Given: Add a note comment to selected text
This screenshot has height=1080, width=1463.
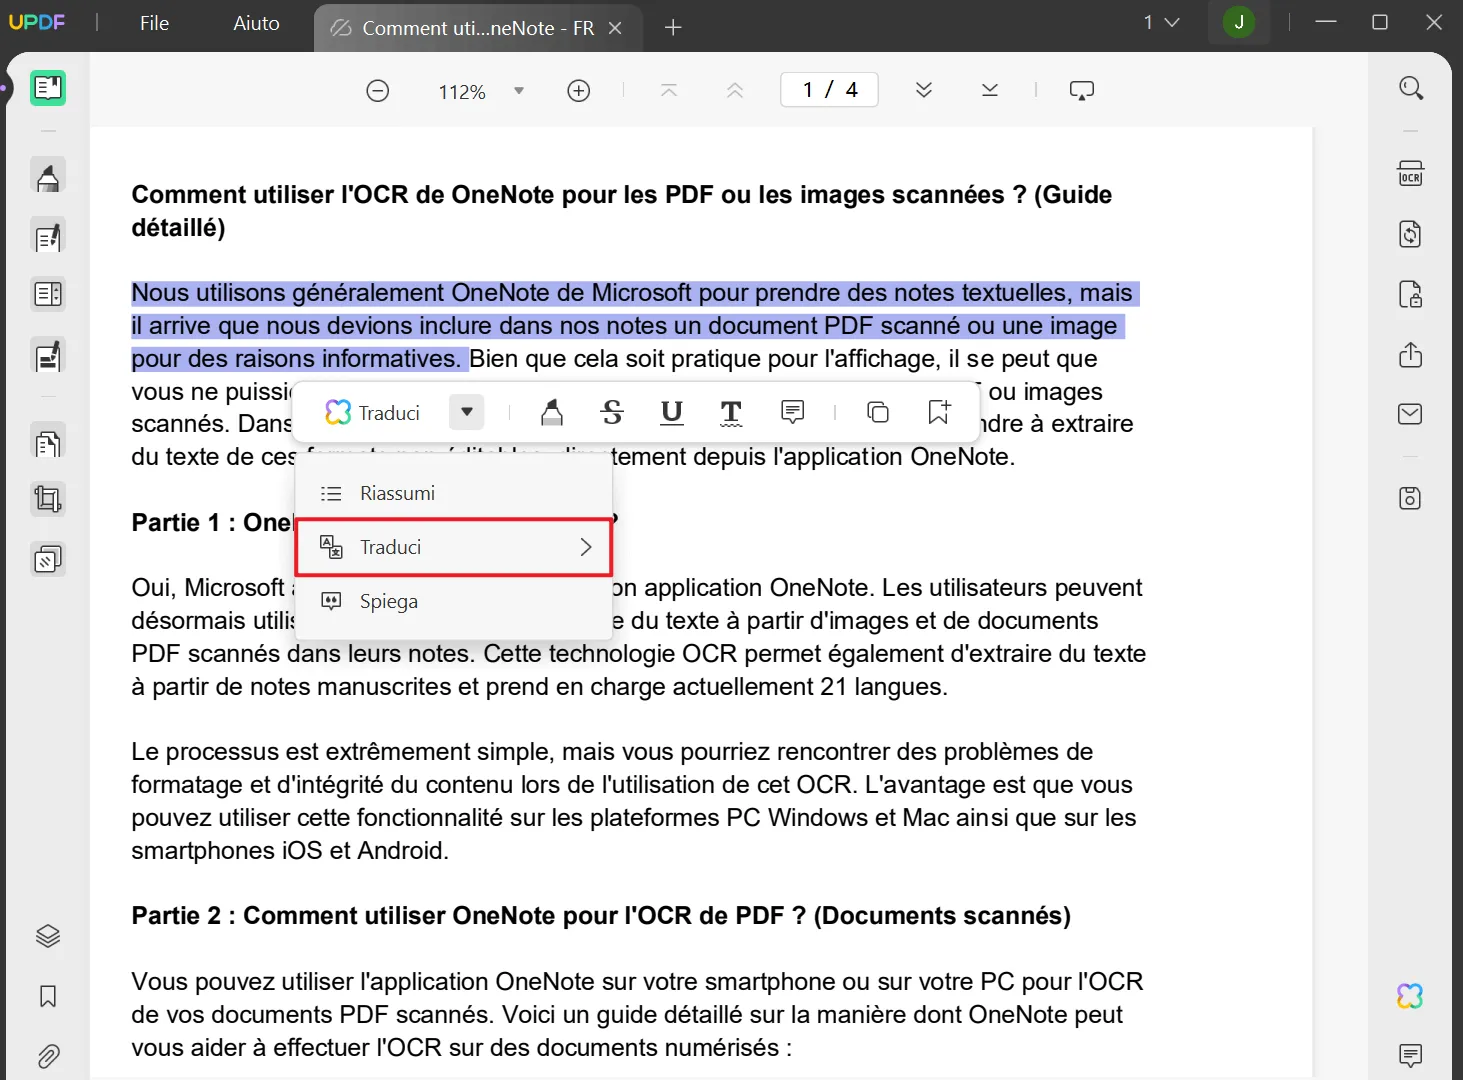Looking at the screenshot, I should point(793,412).
